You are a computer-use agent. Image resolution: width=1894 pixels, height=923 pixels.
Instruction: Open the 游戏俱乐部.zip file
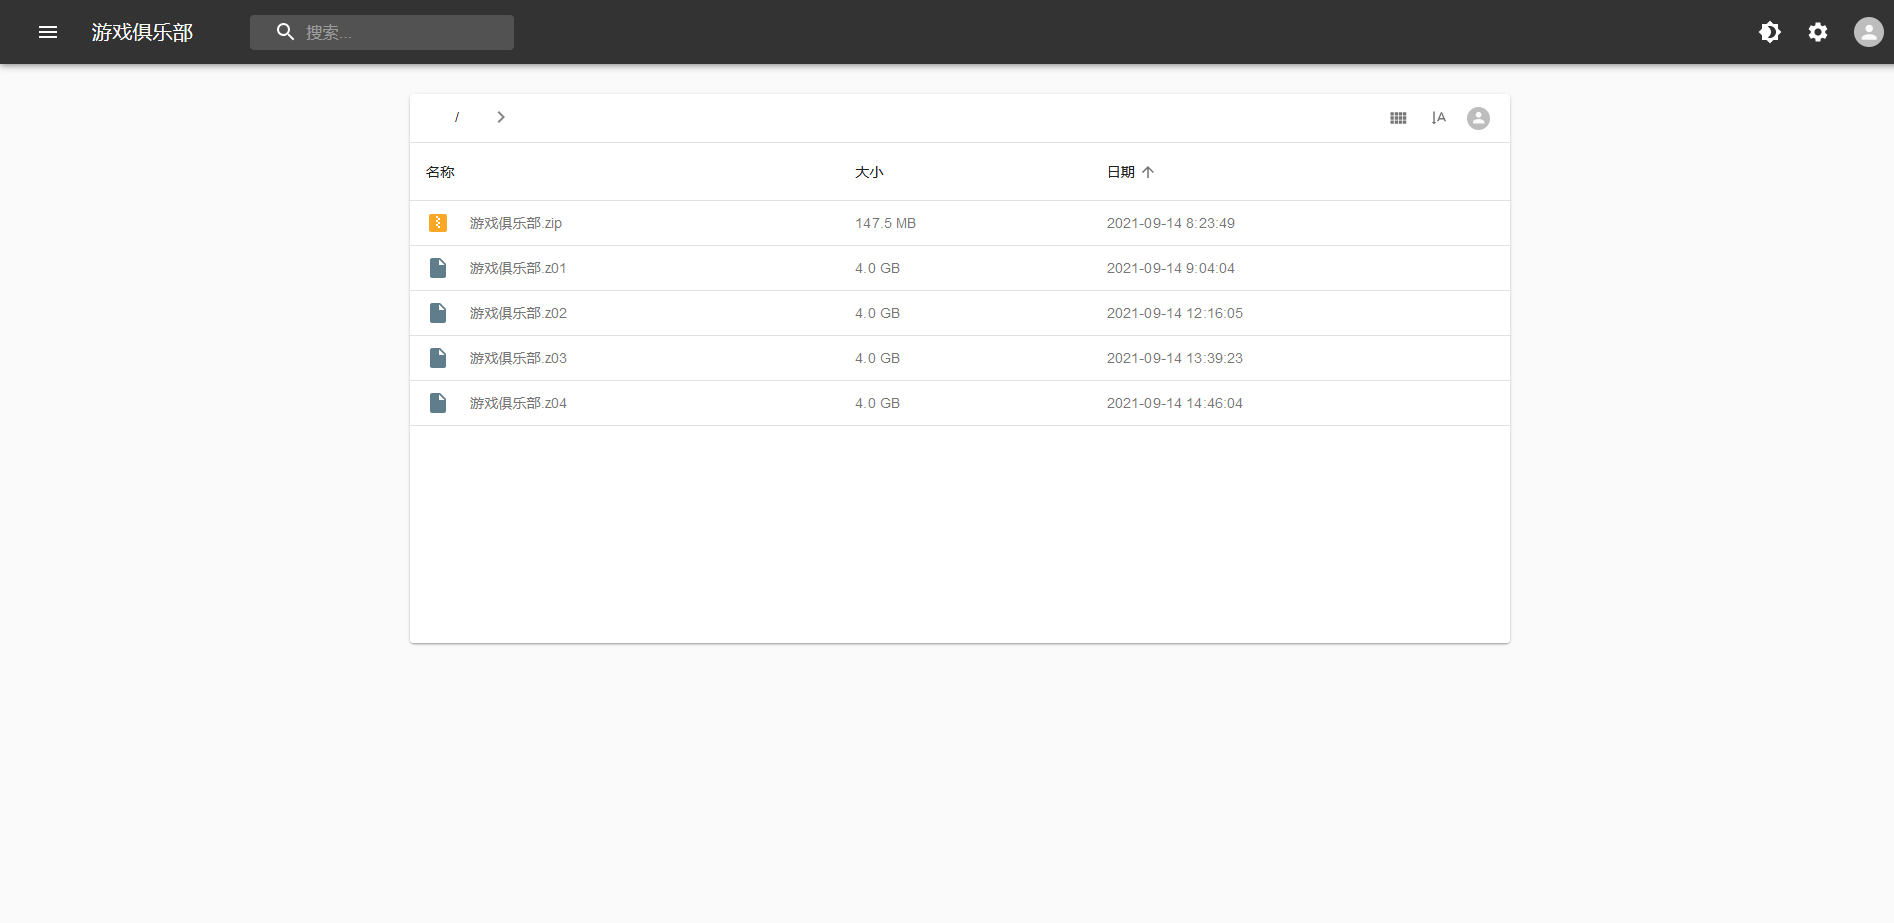point(516,223)
